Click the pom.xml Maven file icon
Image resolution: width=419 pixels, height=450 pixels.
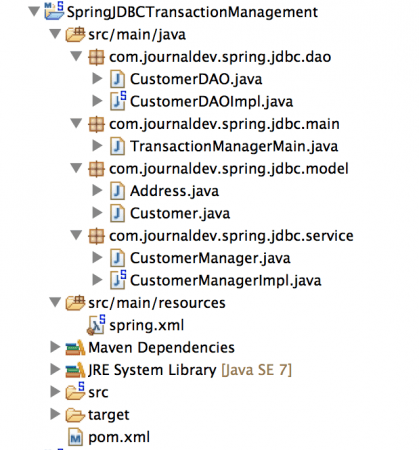click(x=75, y=437)
